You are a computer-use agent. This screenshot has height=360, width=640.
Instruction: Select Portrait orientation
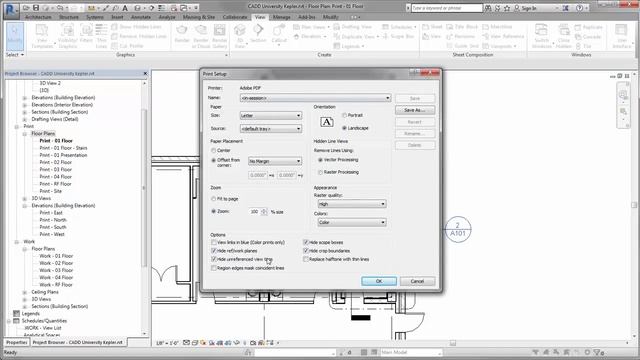[x=344, y=116]
